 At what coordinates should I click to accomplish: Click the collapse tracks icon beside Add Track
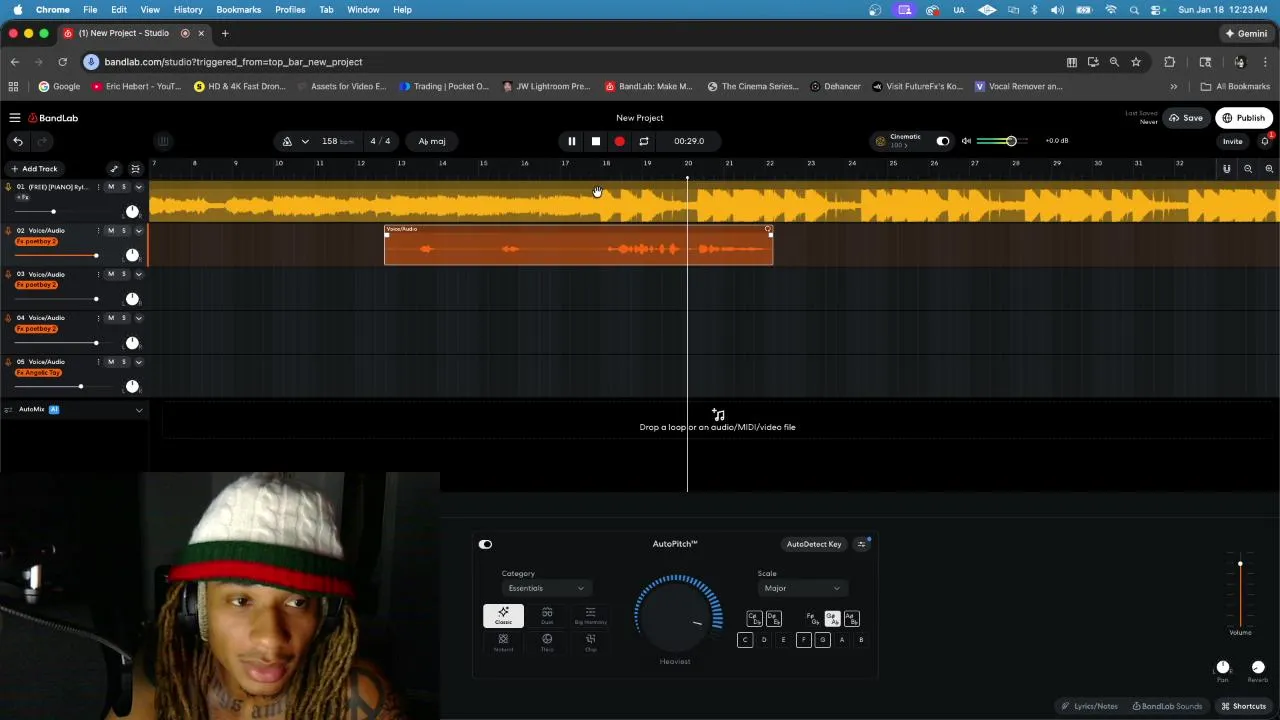[x=135, y=169]
